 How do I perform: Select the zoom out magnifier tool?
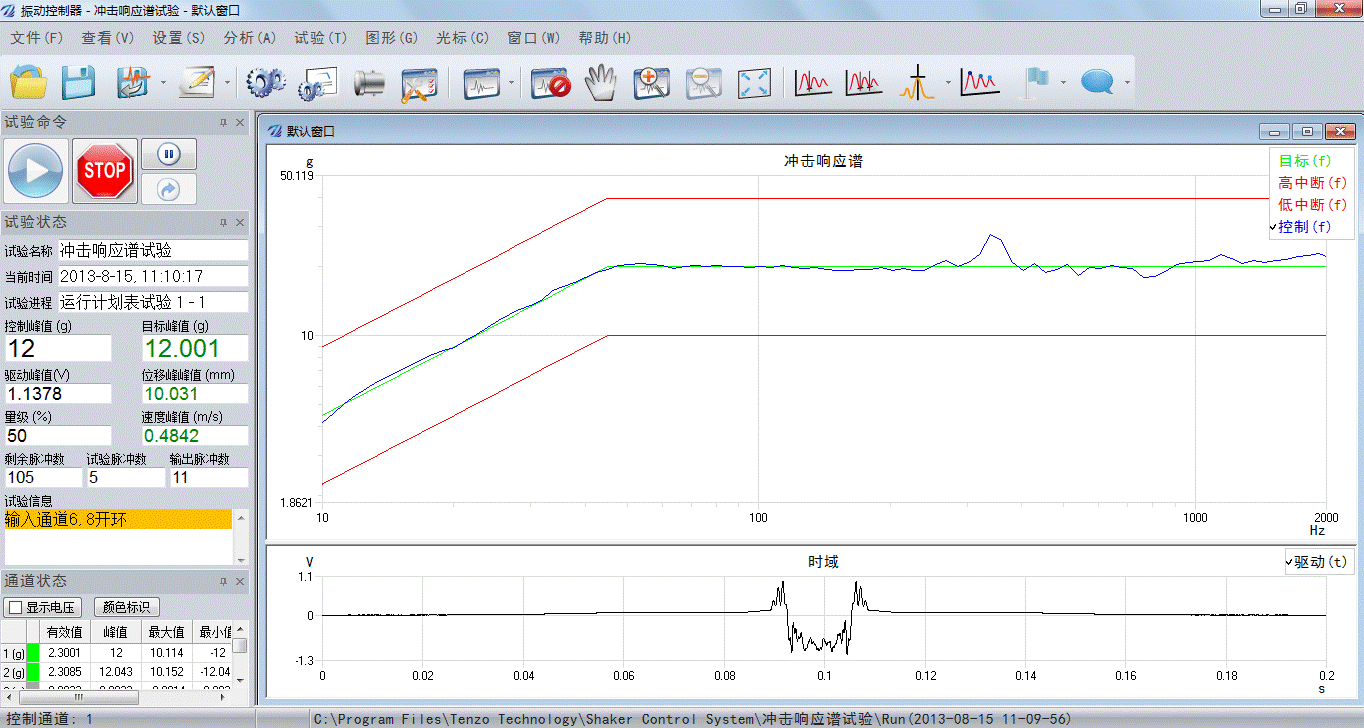click(704, 83)
